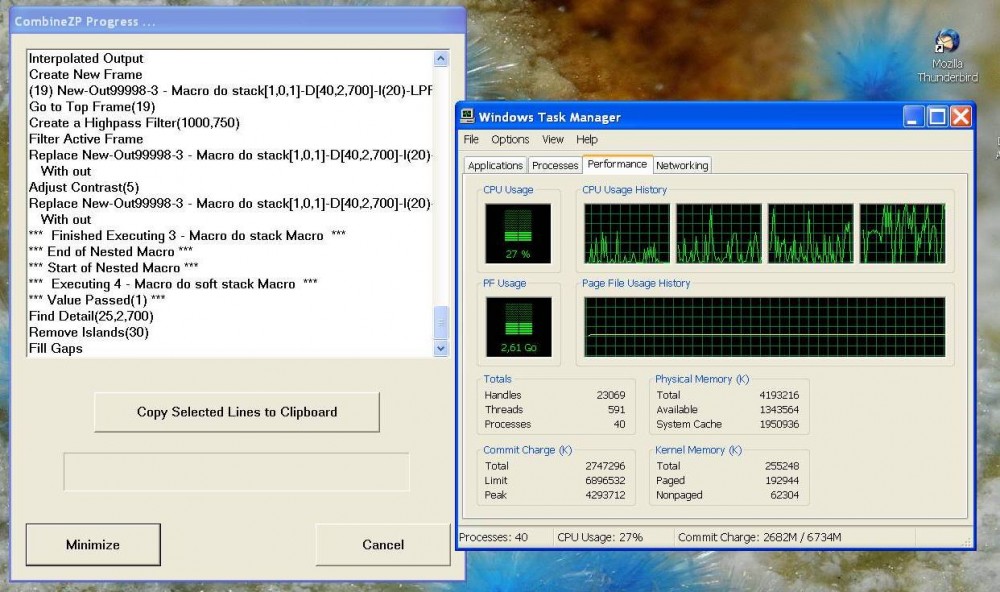Viewport: 1000px width, 592px height.
Task: Click Copy Selected Lines to Clipboard button
Action: click(x=237, y=412)
